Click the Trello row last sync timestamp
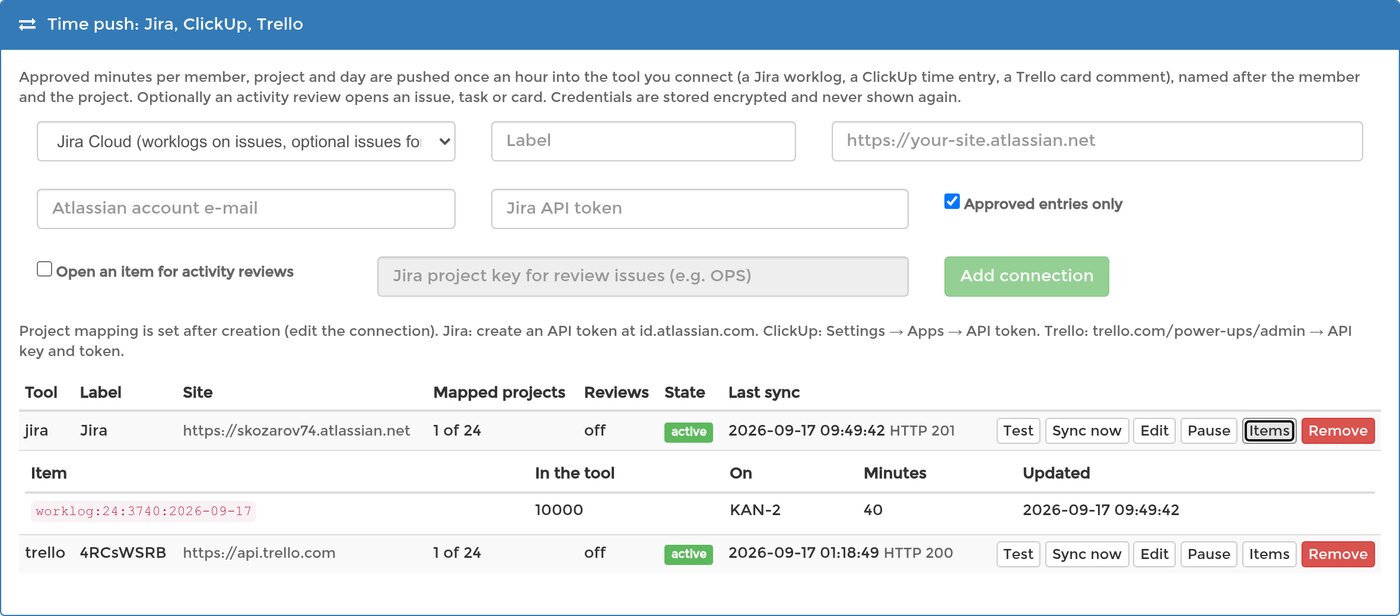The image size is (1400, 616). (x=804, y=553)
